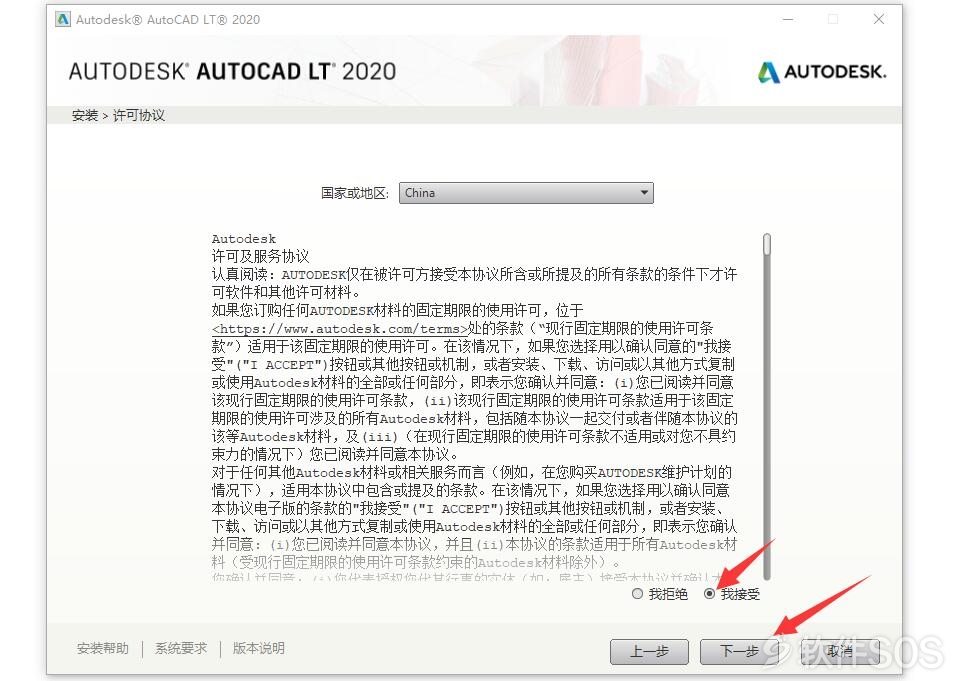Close the installer window

pyautogui.click(x=879, y=20)
